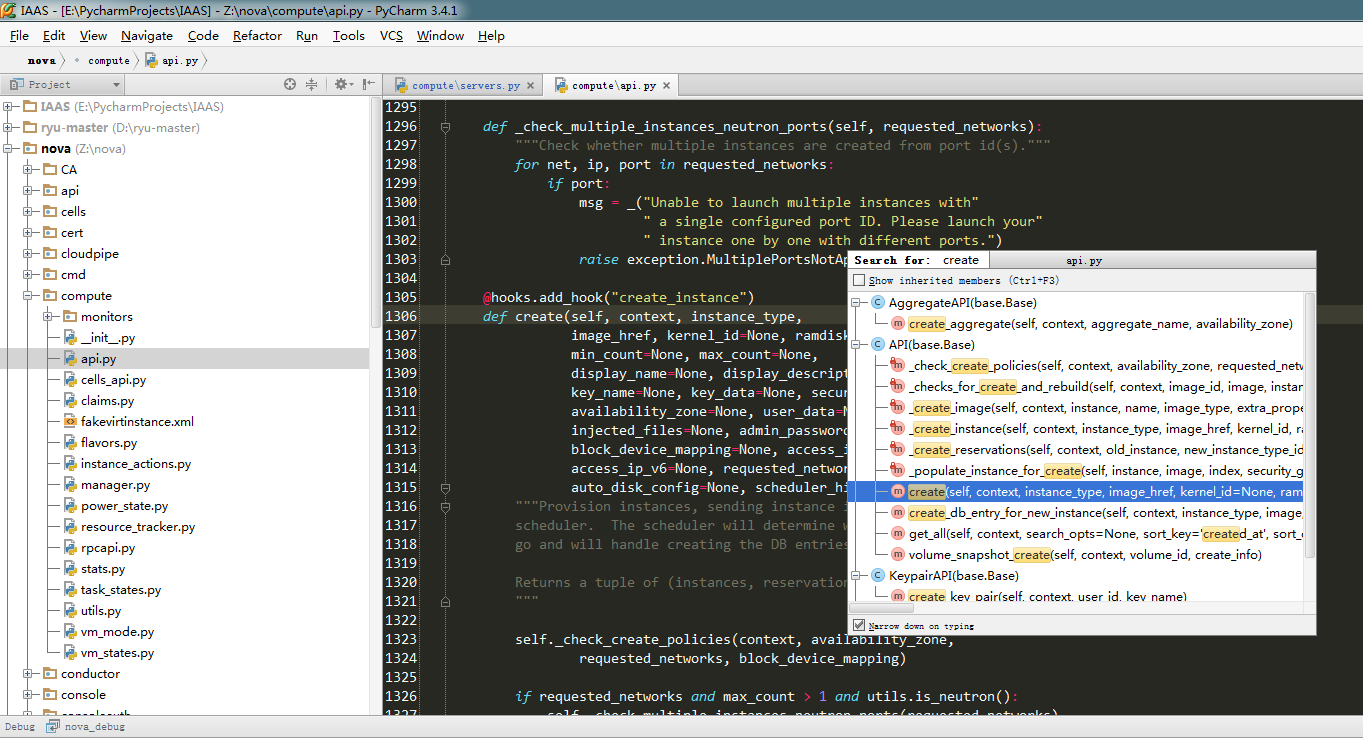
Task: Open the VCS menu
Action: pyautogui.click(x=391, y=35)
